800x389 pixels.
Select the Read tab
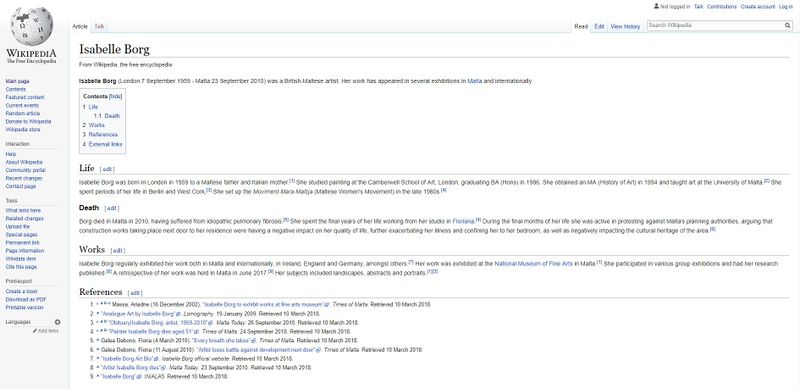click(581, 27)
